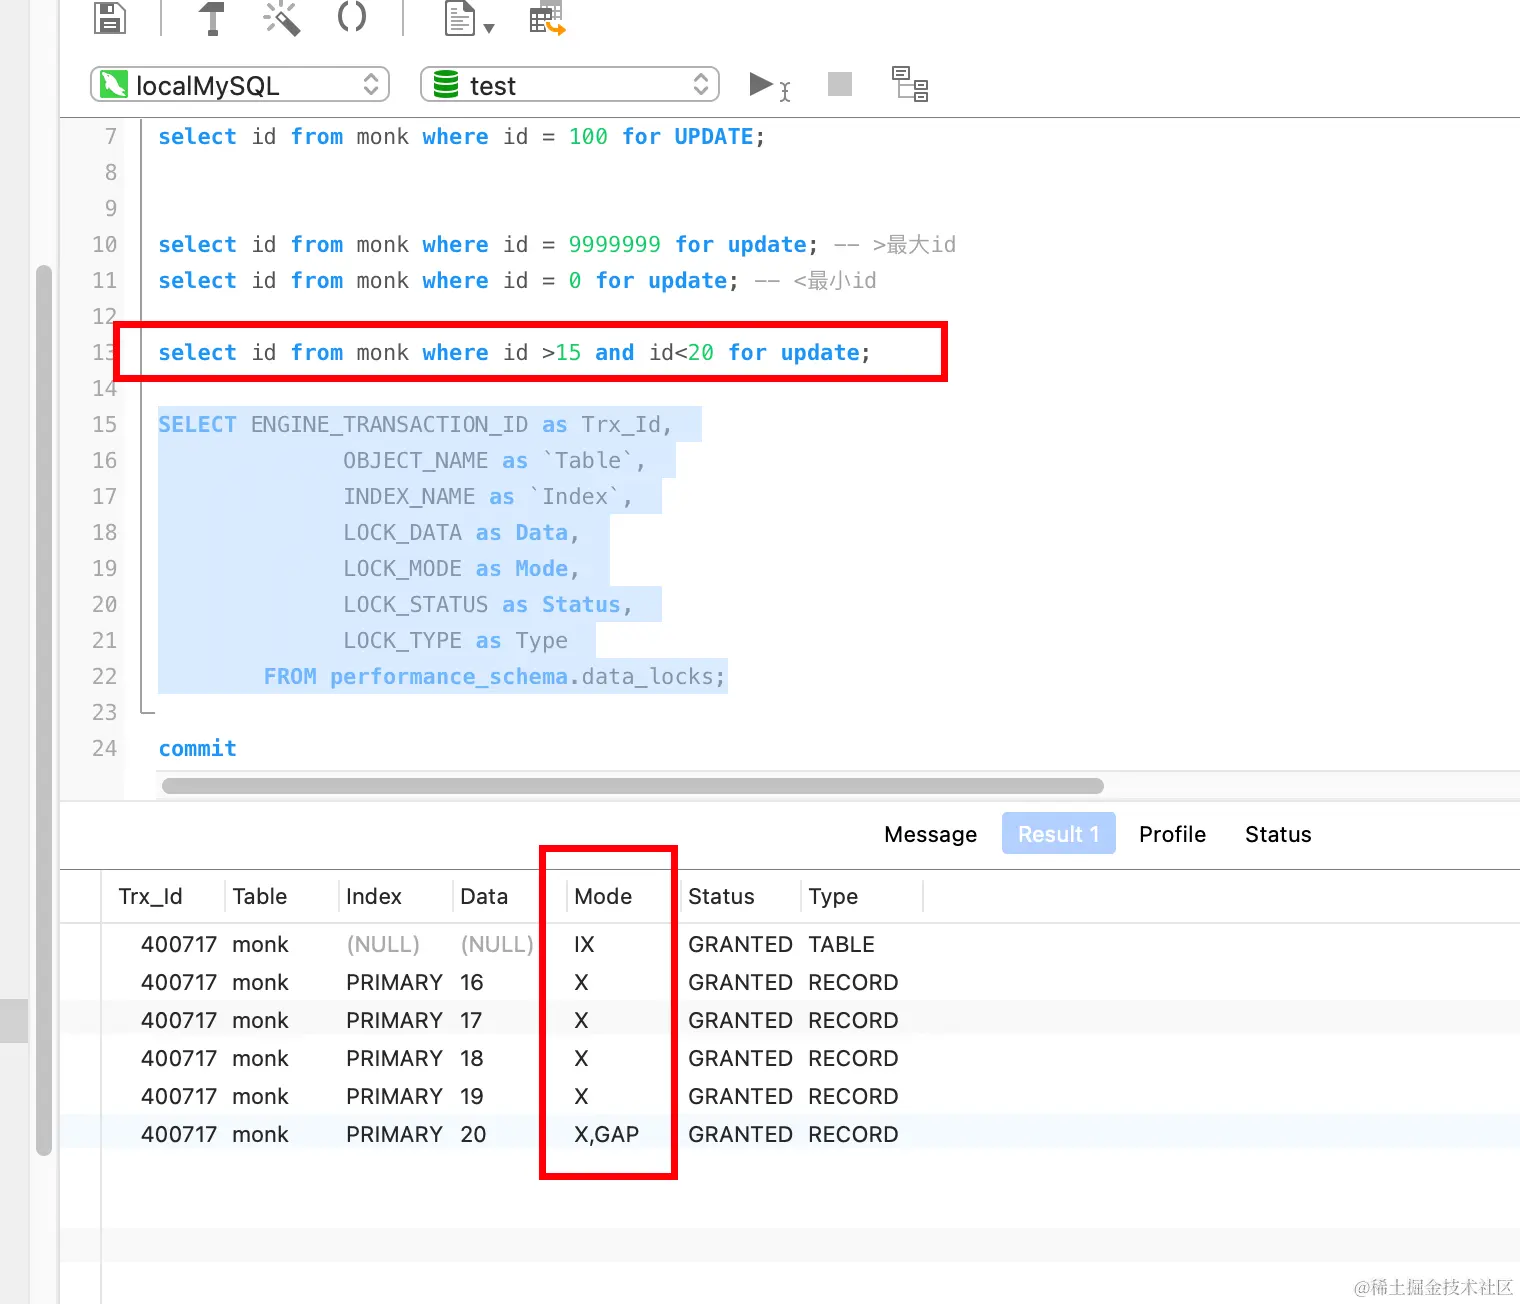The image size is (1520, 1304).
Task: Switch to the Status tab
Action: point(1278,834)
